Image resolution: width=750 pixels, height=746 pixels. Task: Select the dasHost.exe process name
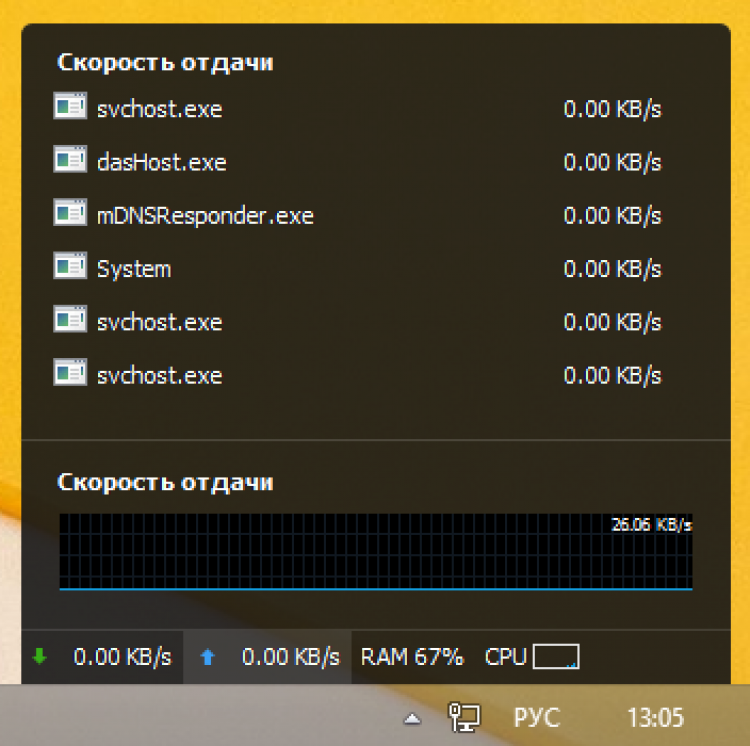point(162,162)
